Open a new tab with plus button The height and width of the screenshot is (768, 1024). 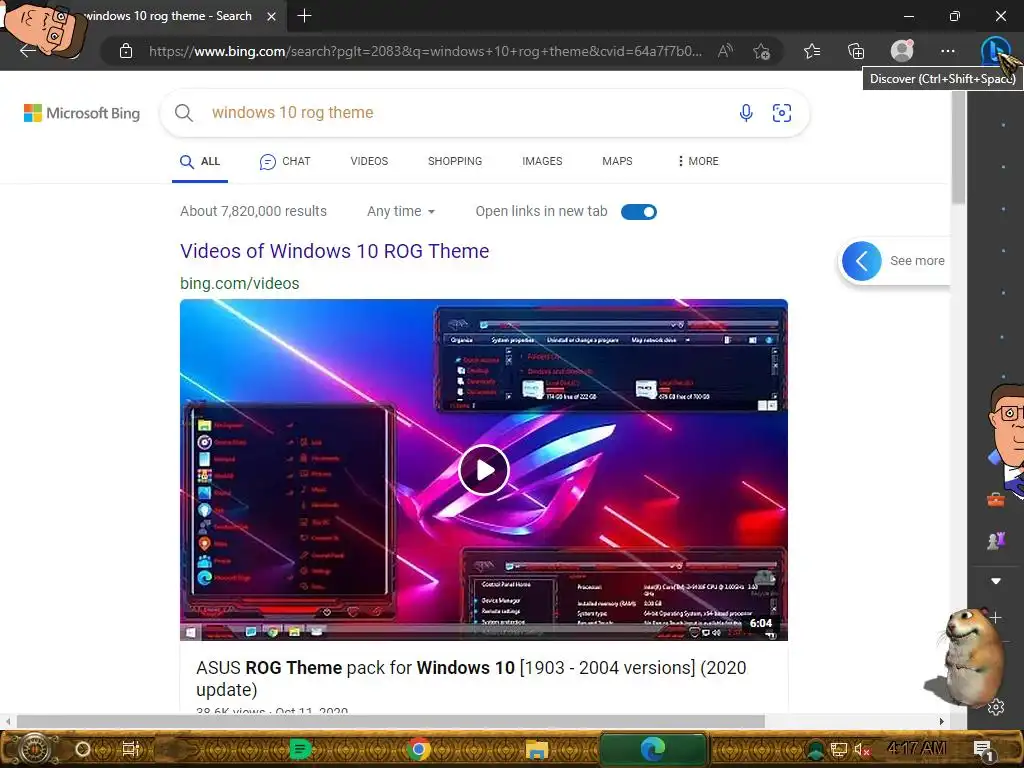point(304,16)
